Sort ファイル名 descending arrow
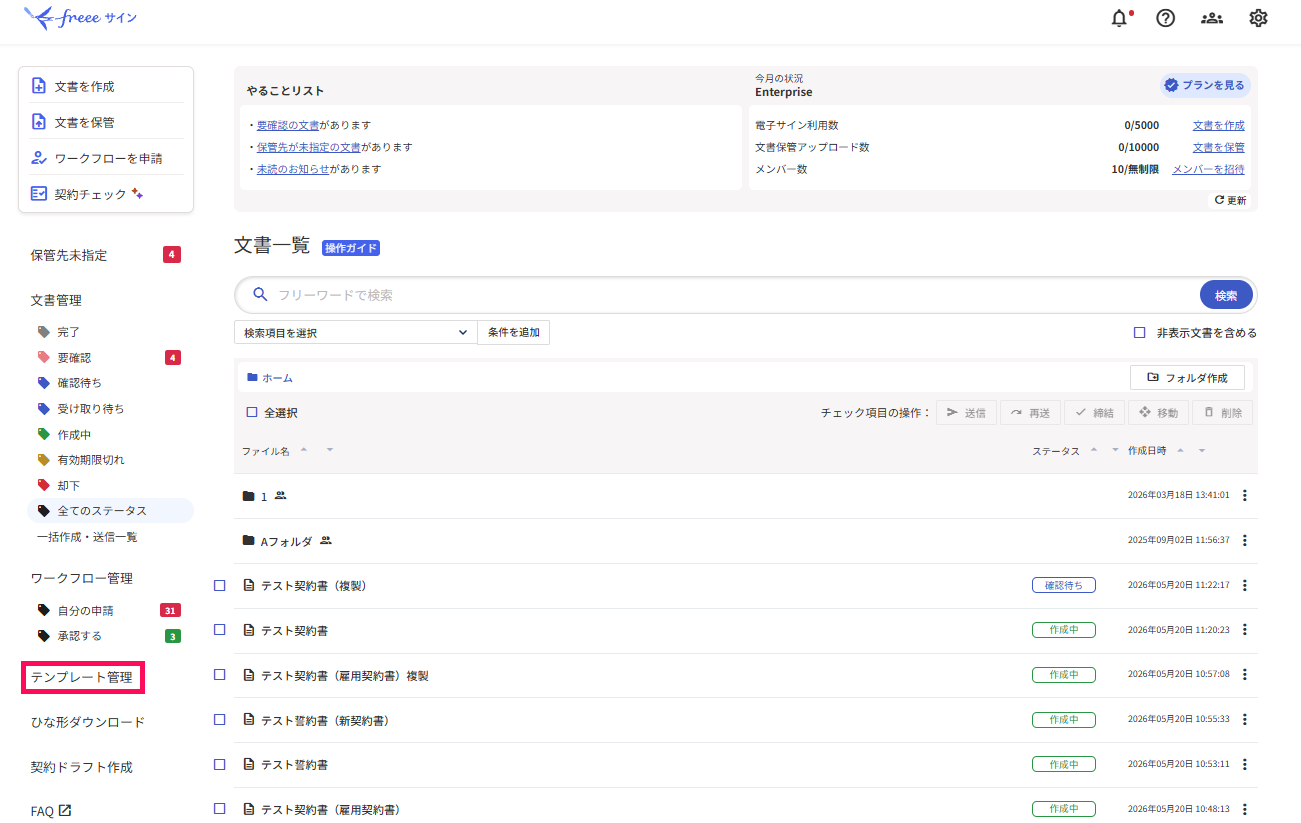This screenshot has height=823, width=1301. (x=329, y=450)
